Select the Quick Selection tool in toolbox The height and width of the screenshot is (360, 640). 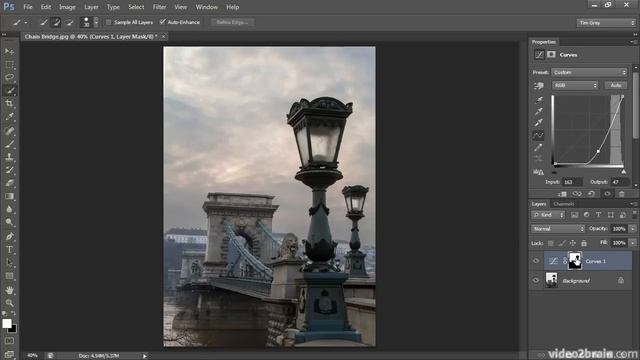9,90
